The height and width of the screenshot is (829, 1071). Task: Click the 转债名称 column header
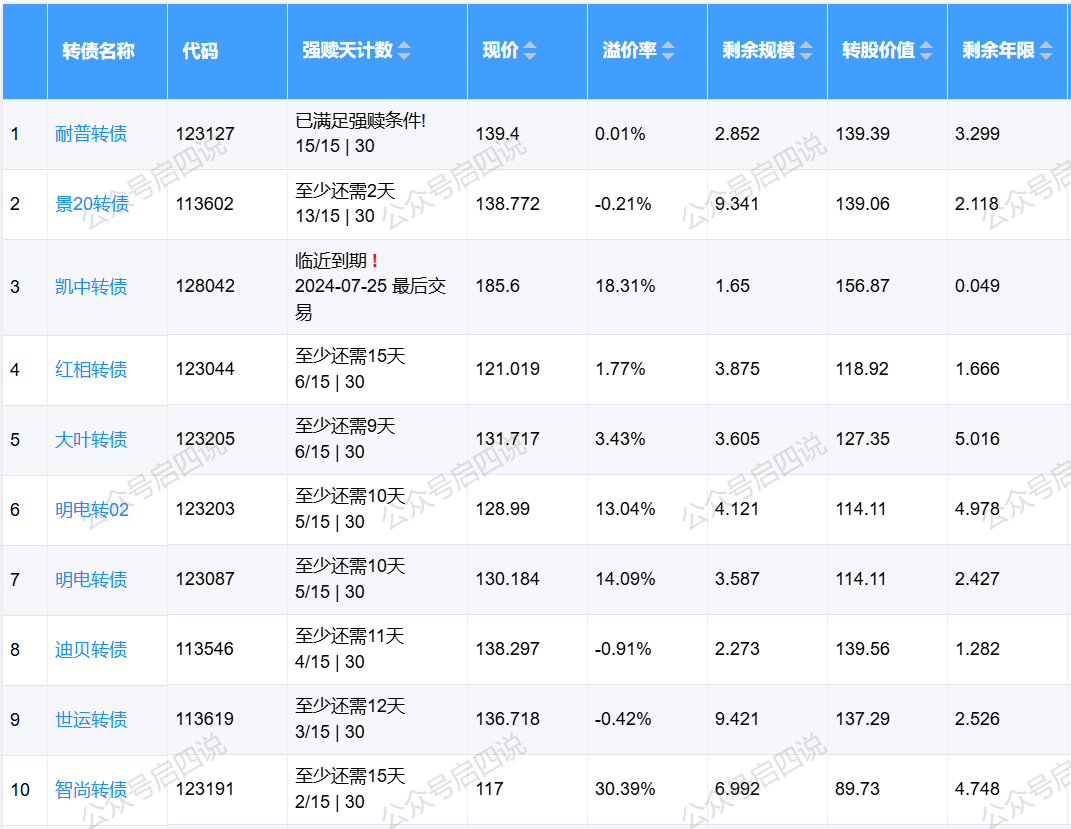pyautogui.click(x=98, y=51)
